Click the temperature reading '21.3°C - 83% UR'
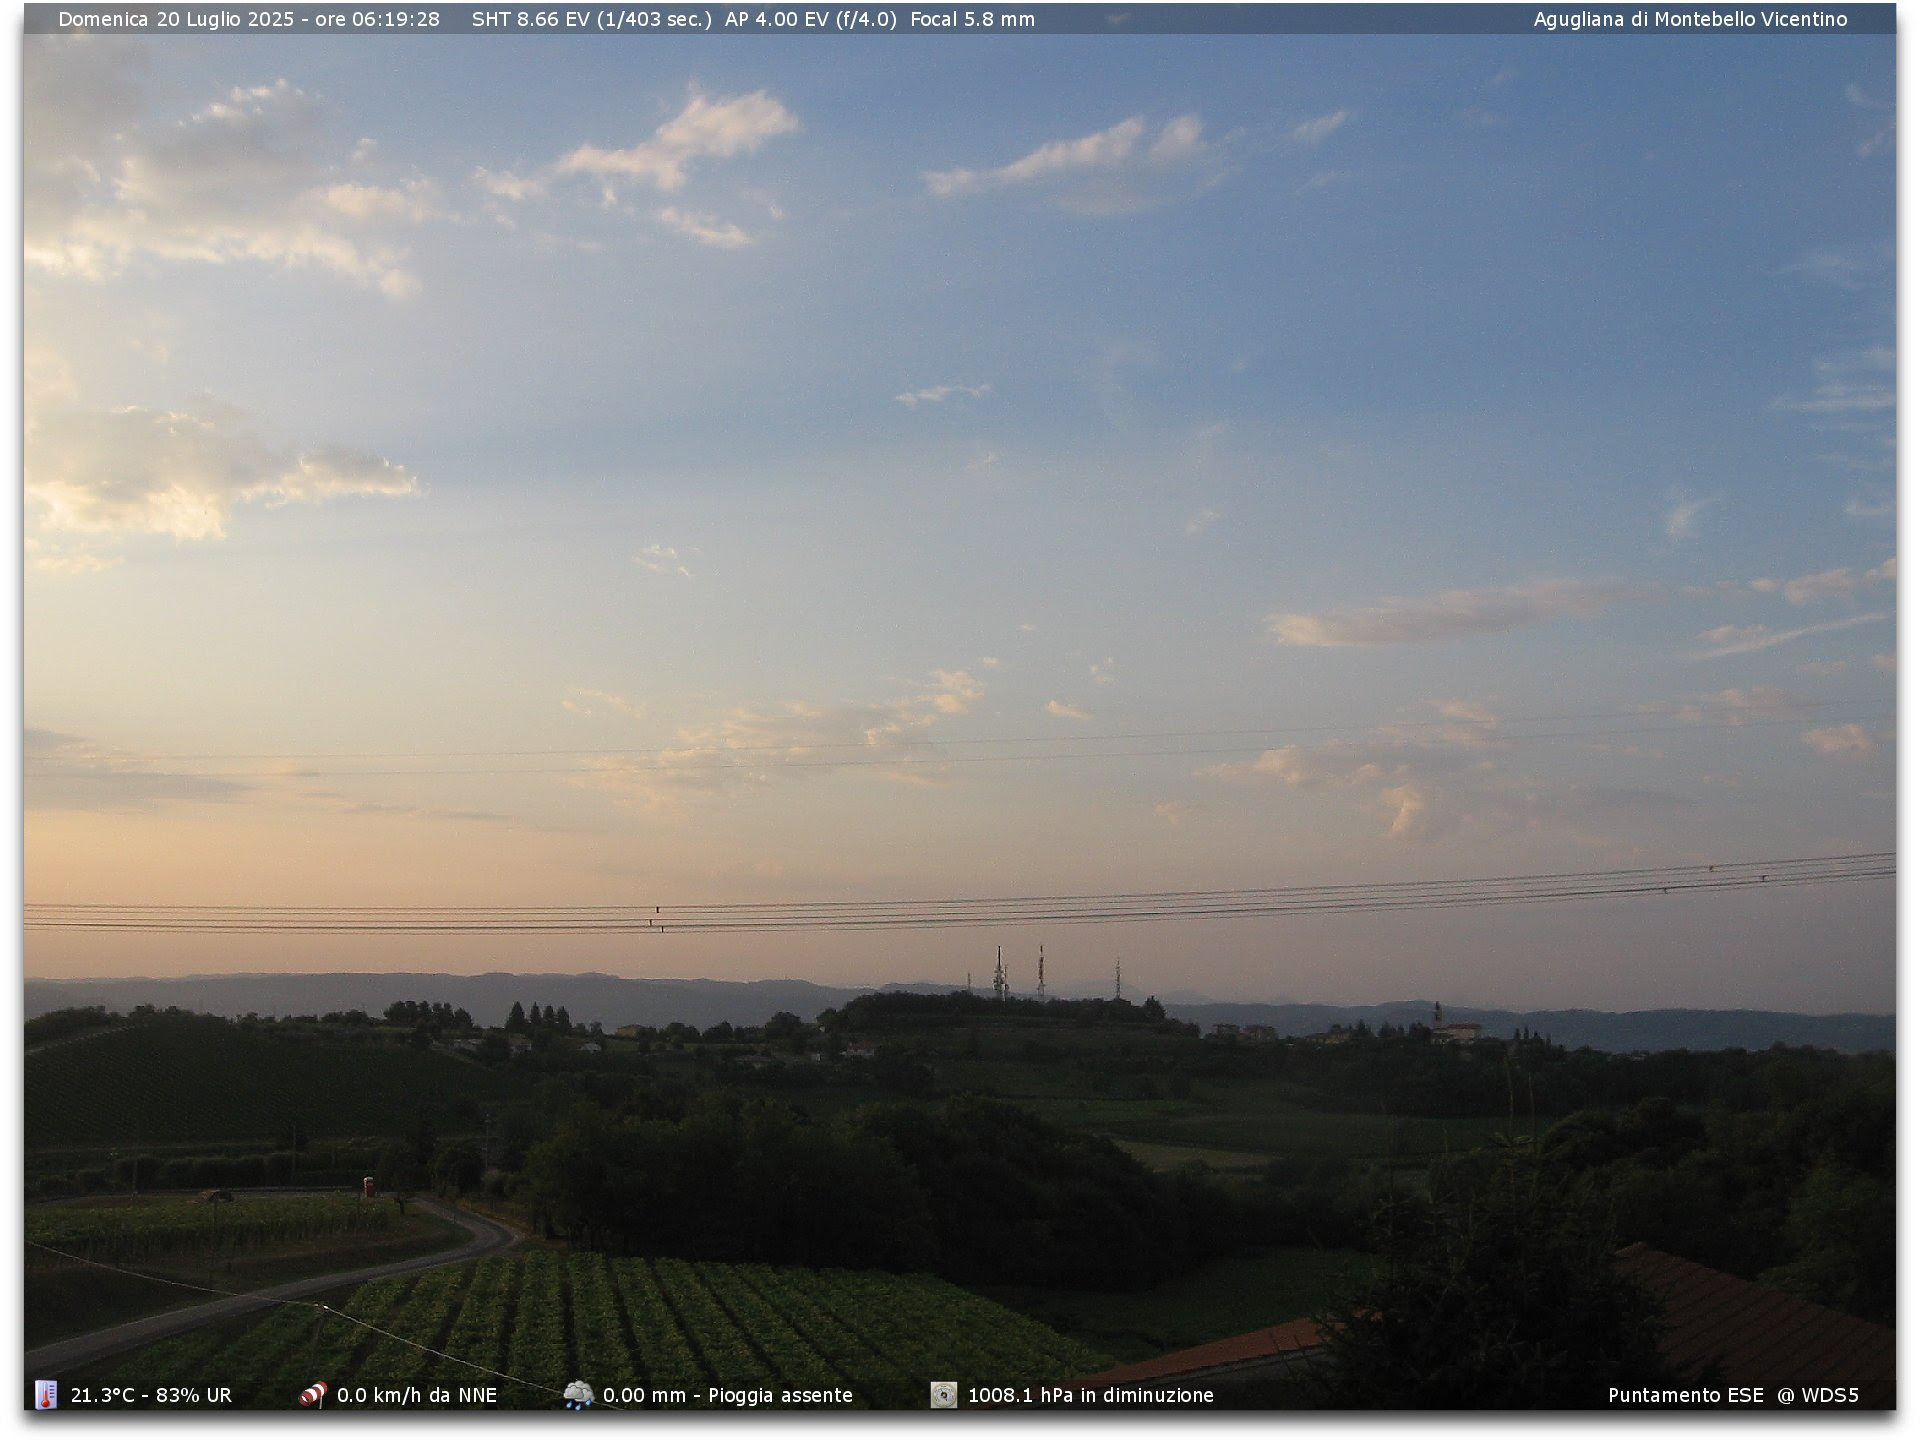The height and width of the screenshot is (1440, 1920). click(x=151, y=1395)
